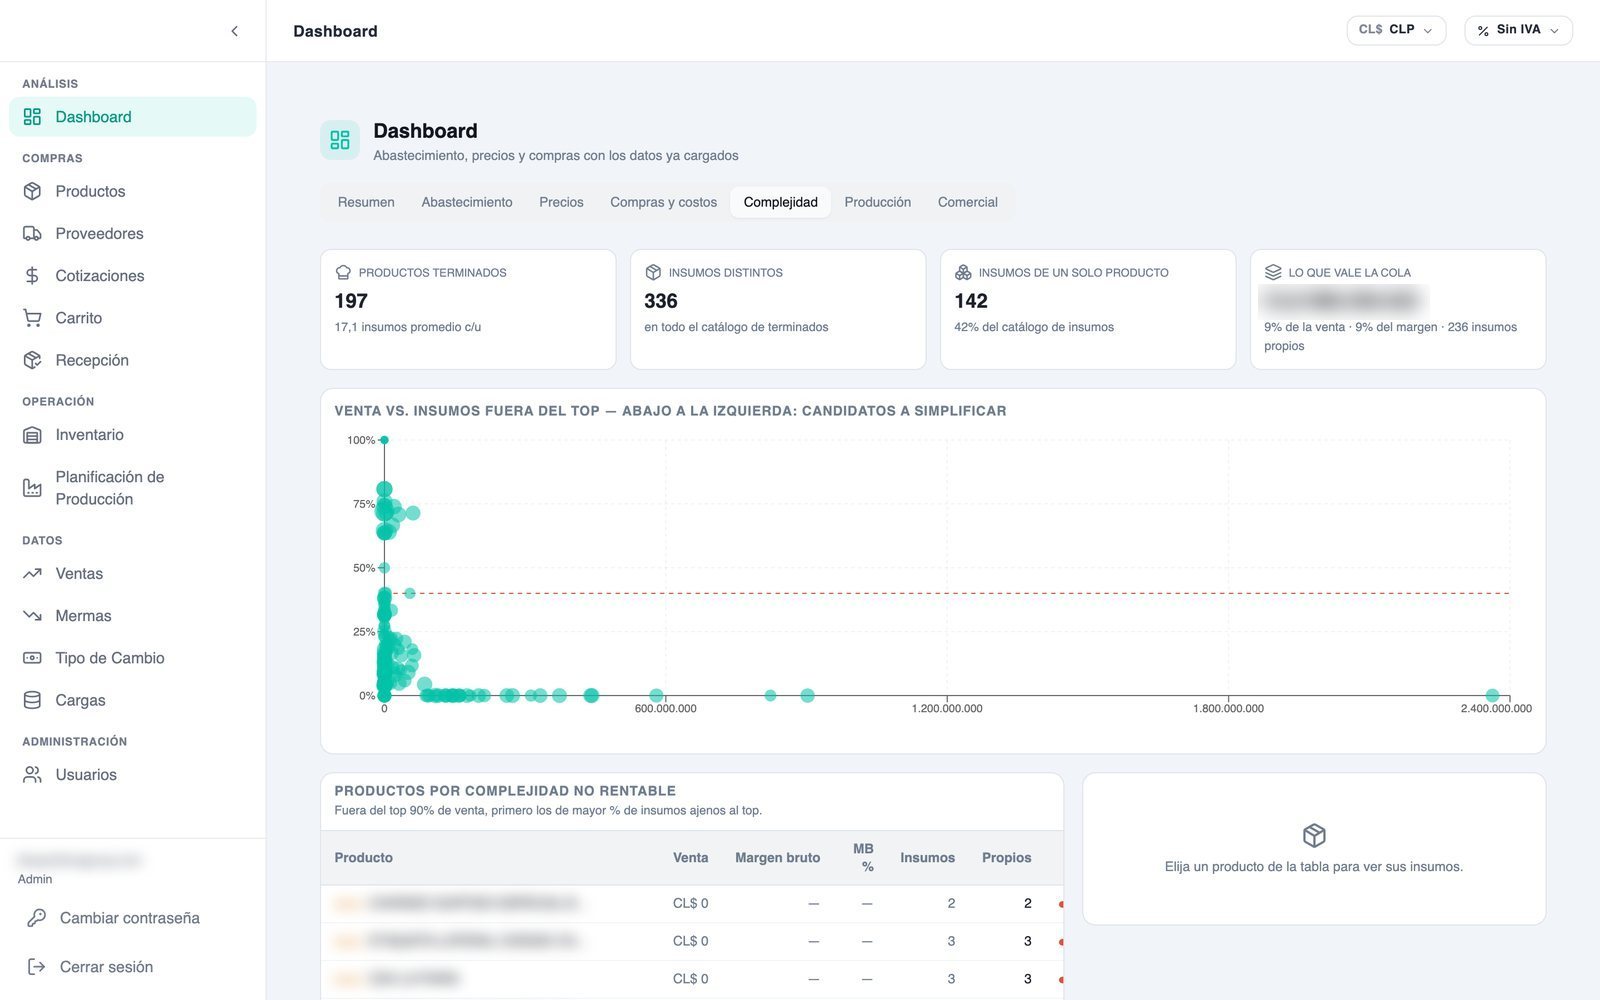Click the key icon for Cambiar contraseña
The width and height of the screenshot is (1600, 1000).
pyautogui.click(x=37, y=918)
